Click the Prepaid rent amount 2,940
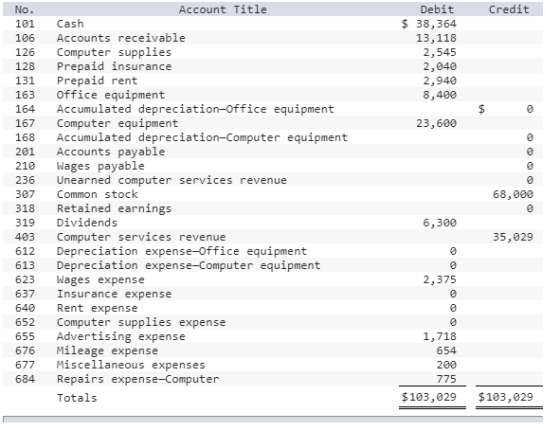Image resolution: width=560 pixels, height=431 pixels. pyautogui.click(x=440, y=80)
